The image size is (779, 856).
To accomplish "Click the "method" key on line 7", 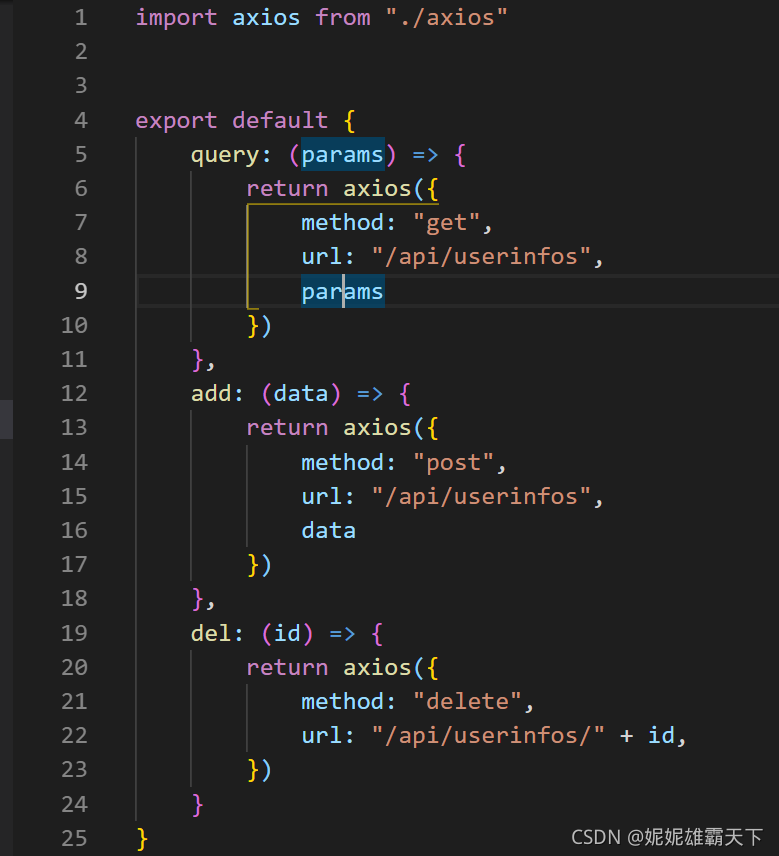I will coord(343,223).
